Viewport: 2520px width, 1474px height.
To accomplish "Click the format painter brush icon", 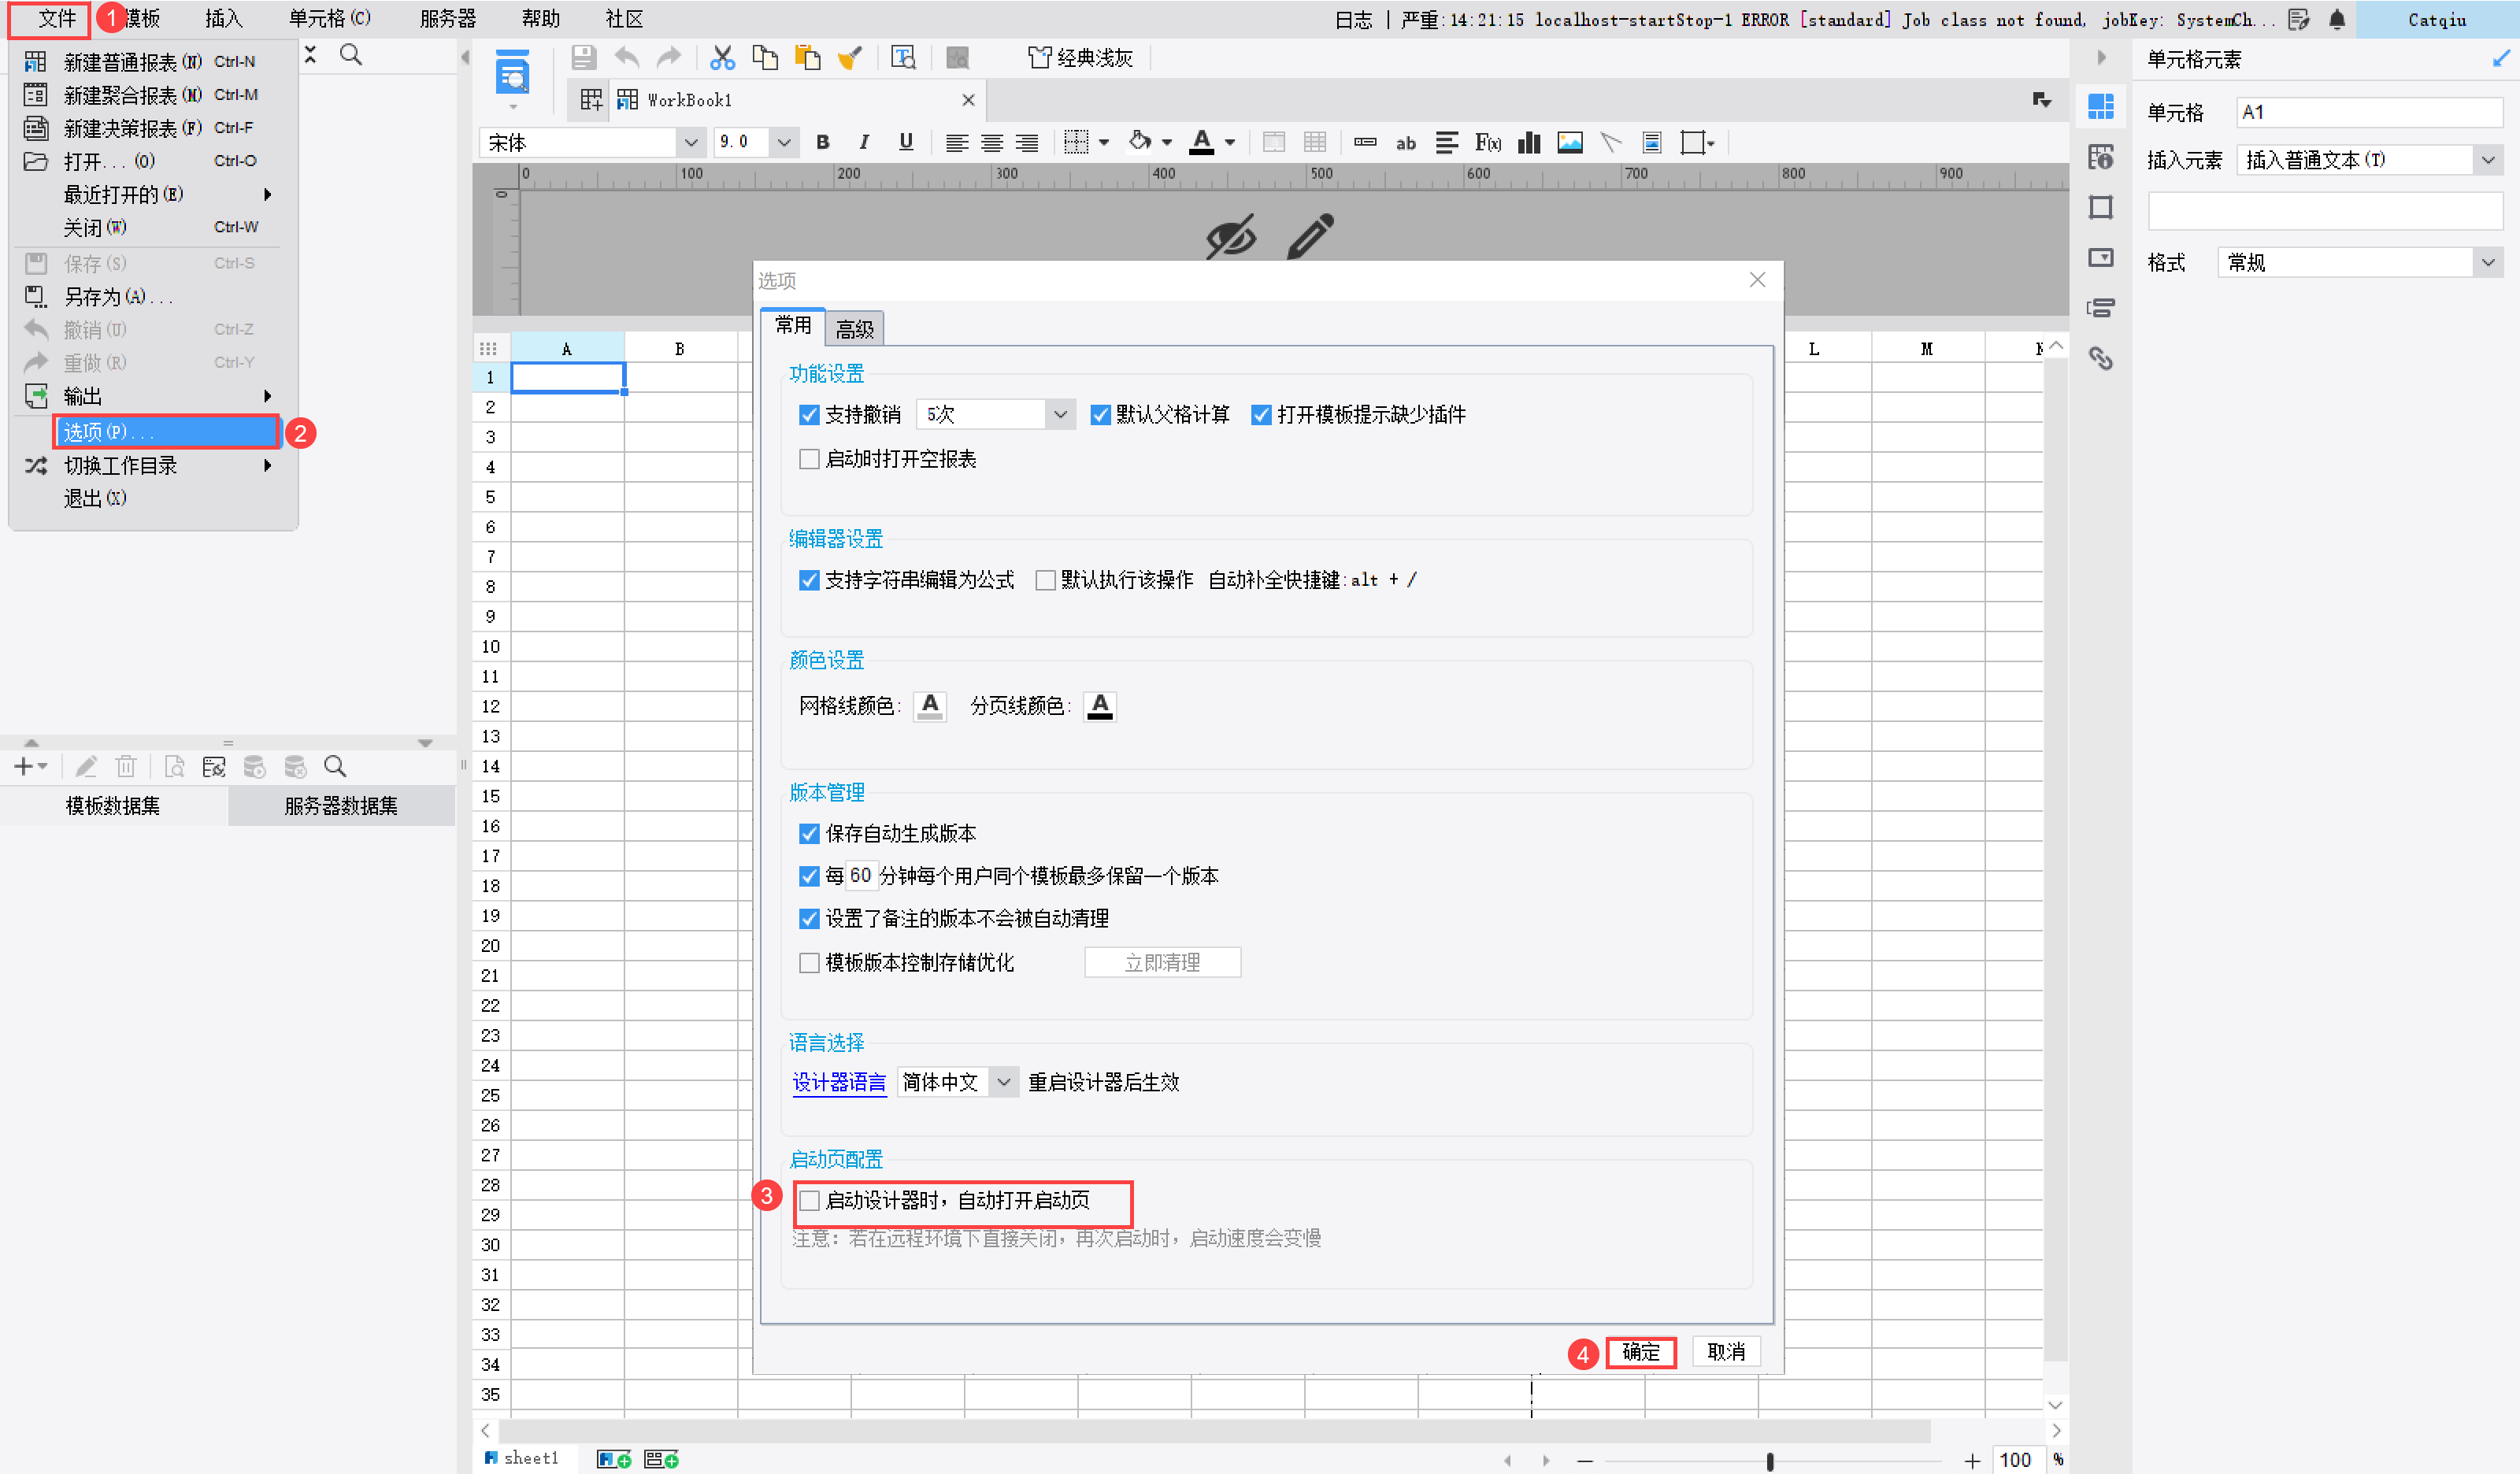I will click(850, 58).
